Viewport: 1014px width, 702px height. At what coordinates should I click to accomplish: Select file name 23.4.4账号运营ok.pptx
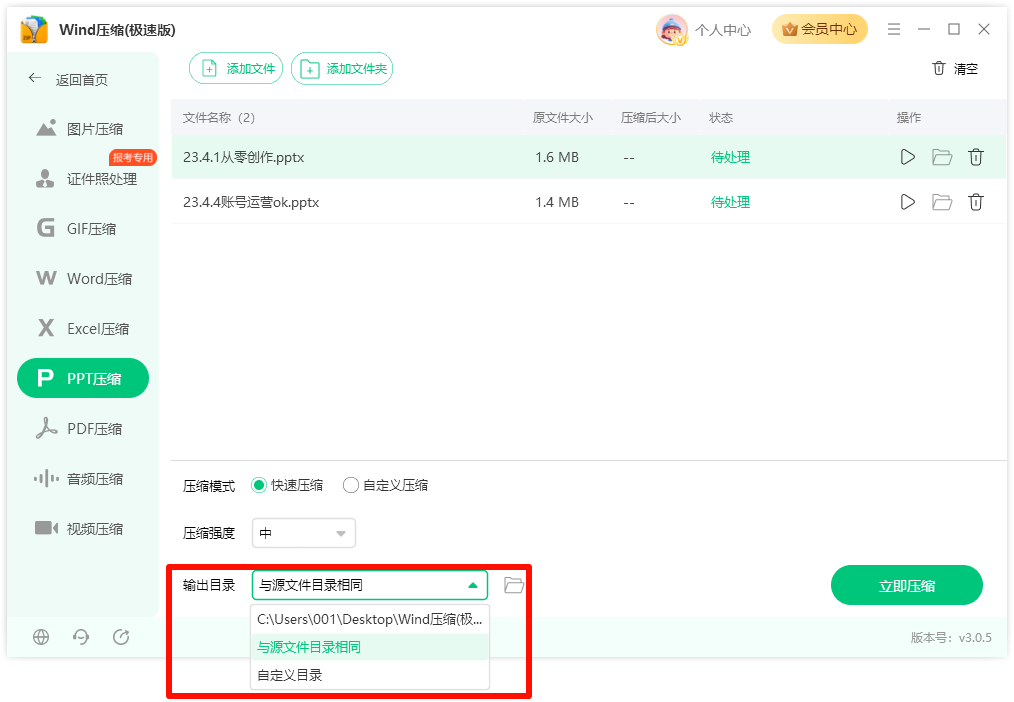251,202
